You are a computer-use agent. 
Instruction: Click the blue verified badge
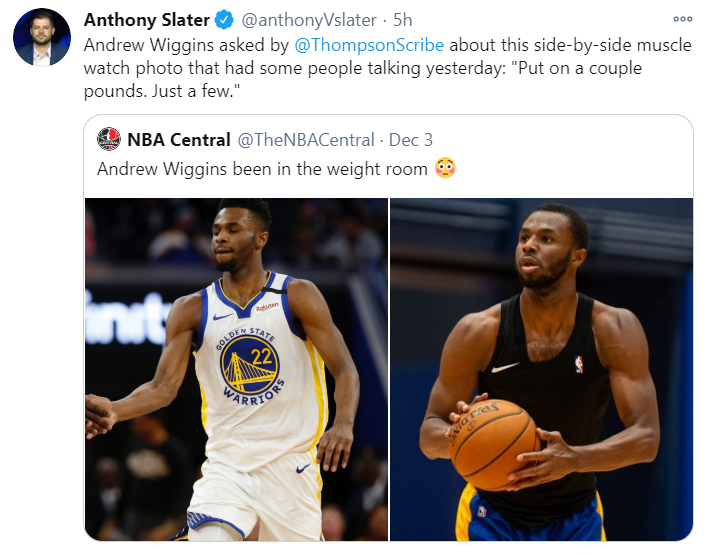click(223, 20)
